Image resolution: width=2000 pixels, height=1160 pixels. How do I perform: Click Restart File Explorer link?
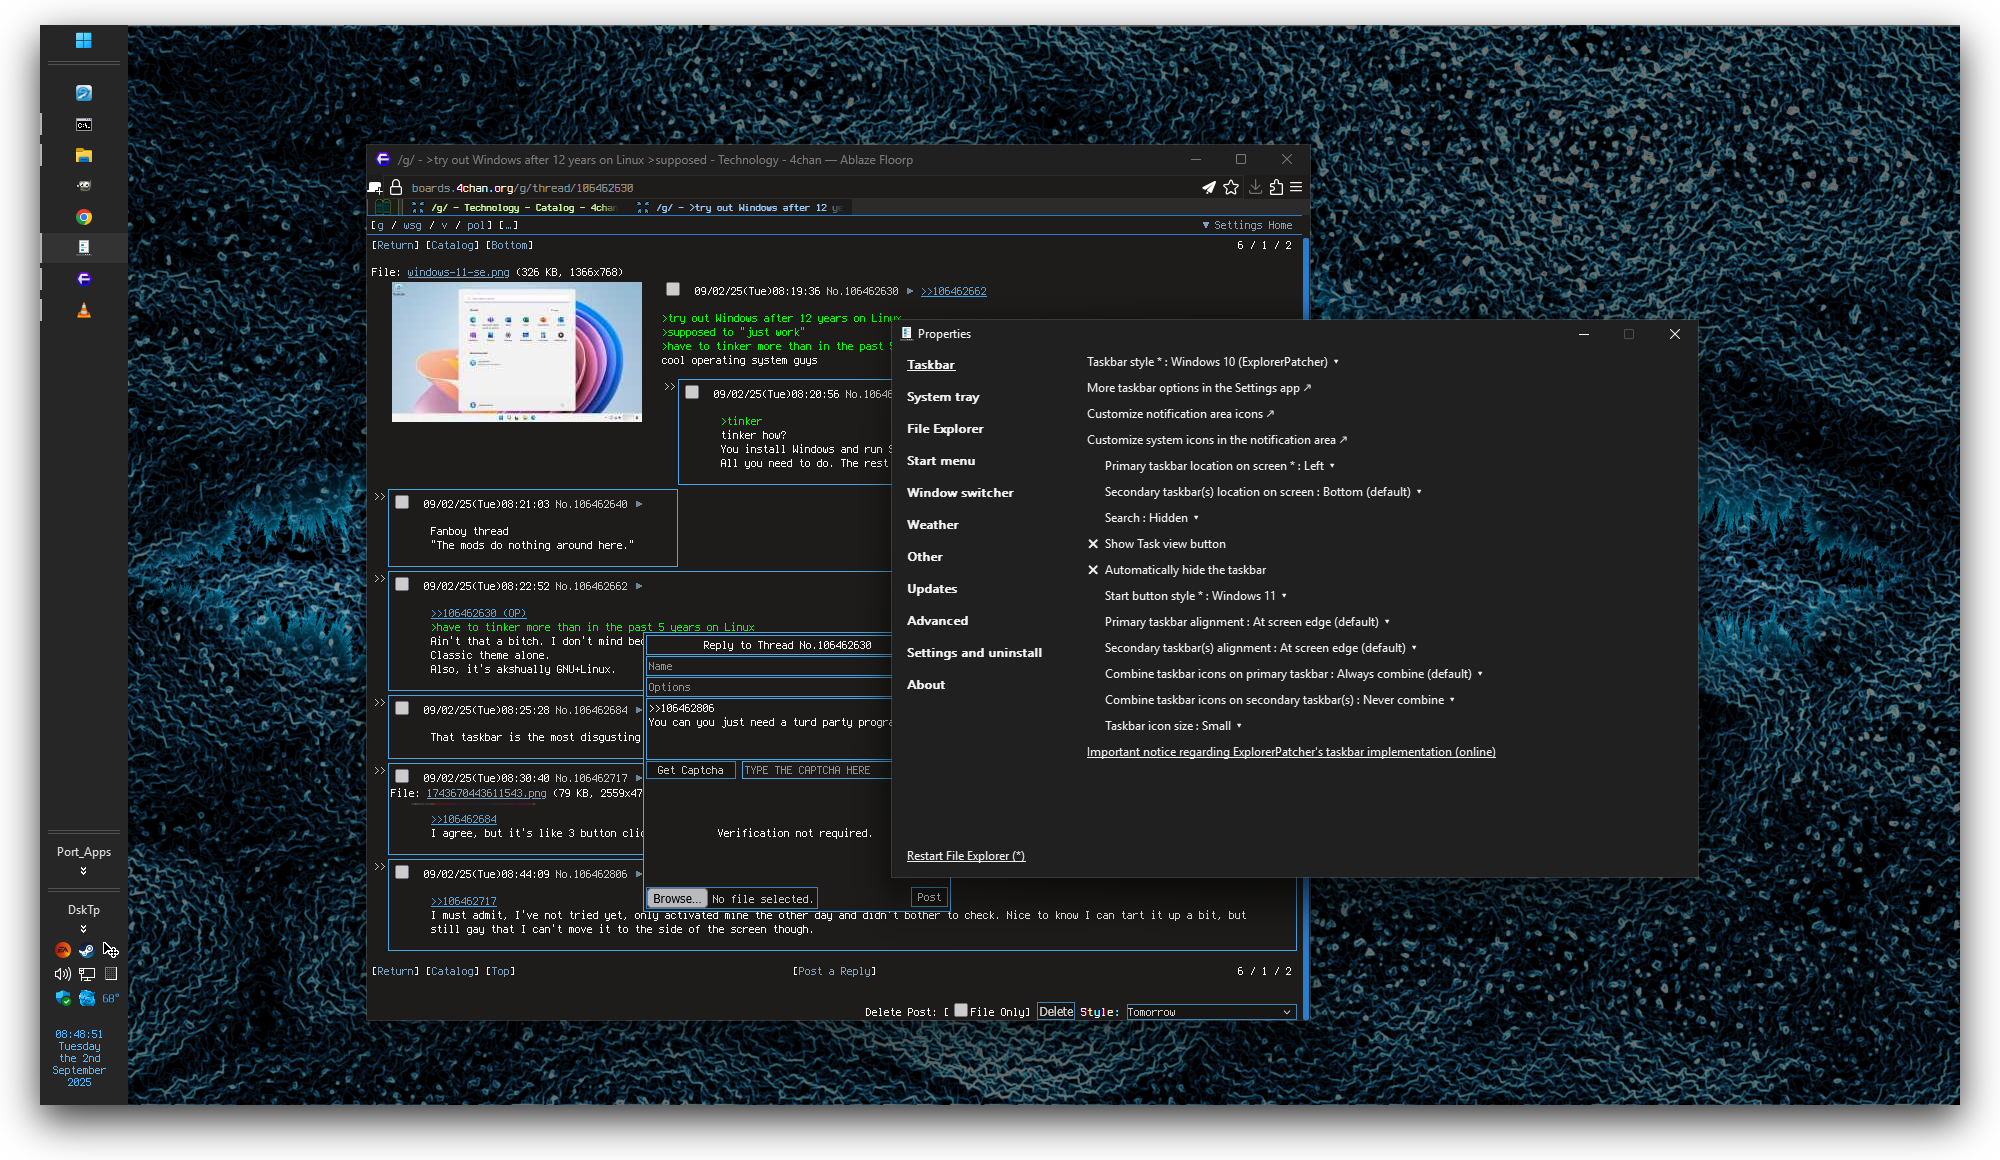coord(966,856)
